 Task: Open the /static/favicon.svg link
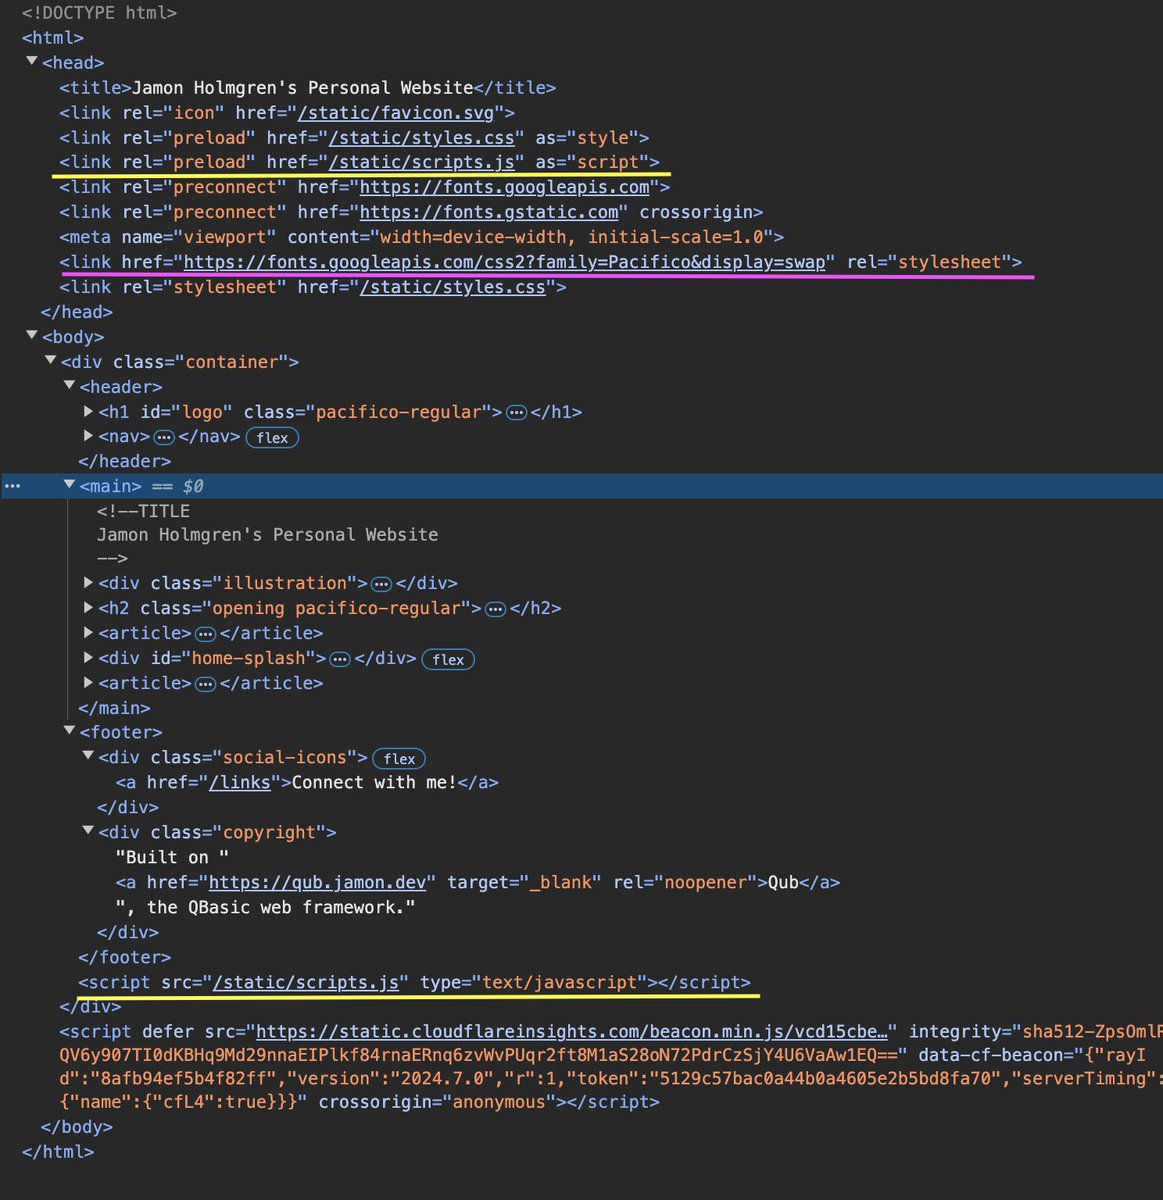click(x=395, y=113)
